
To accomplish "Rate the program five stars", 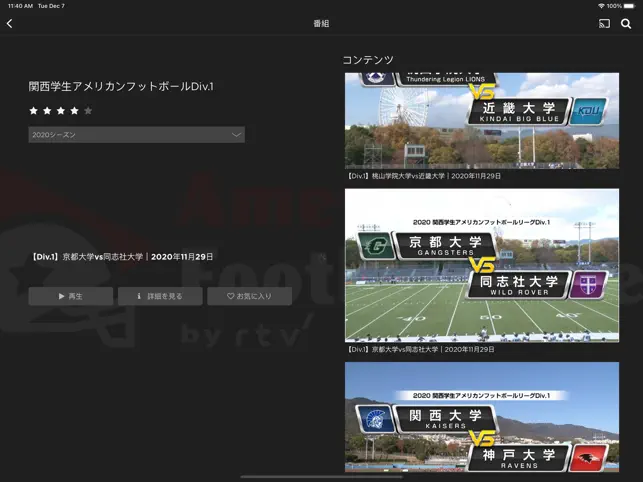I will 88,110.
